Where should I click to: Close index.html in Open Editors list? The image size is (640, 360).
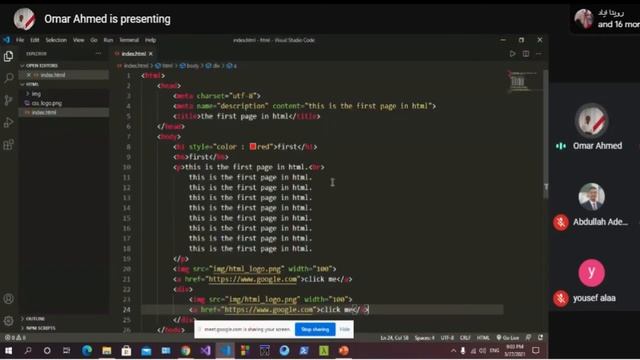click(29, 75)
